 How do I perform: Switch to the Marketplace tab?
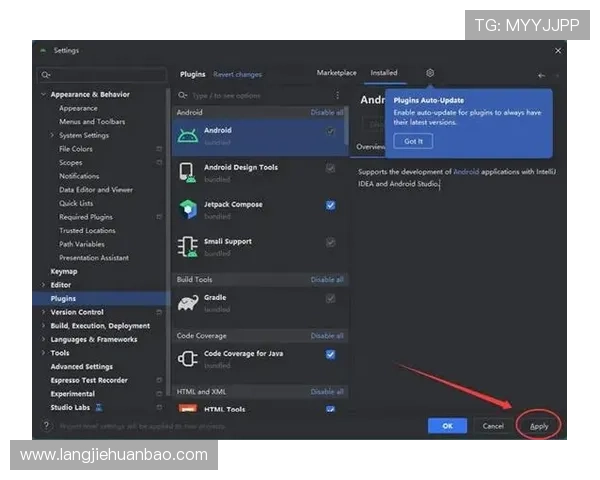pos(336,73)
